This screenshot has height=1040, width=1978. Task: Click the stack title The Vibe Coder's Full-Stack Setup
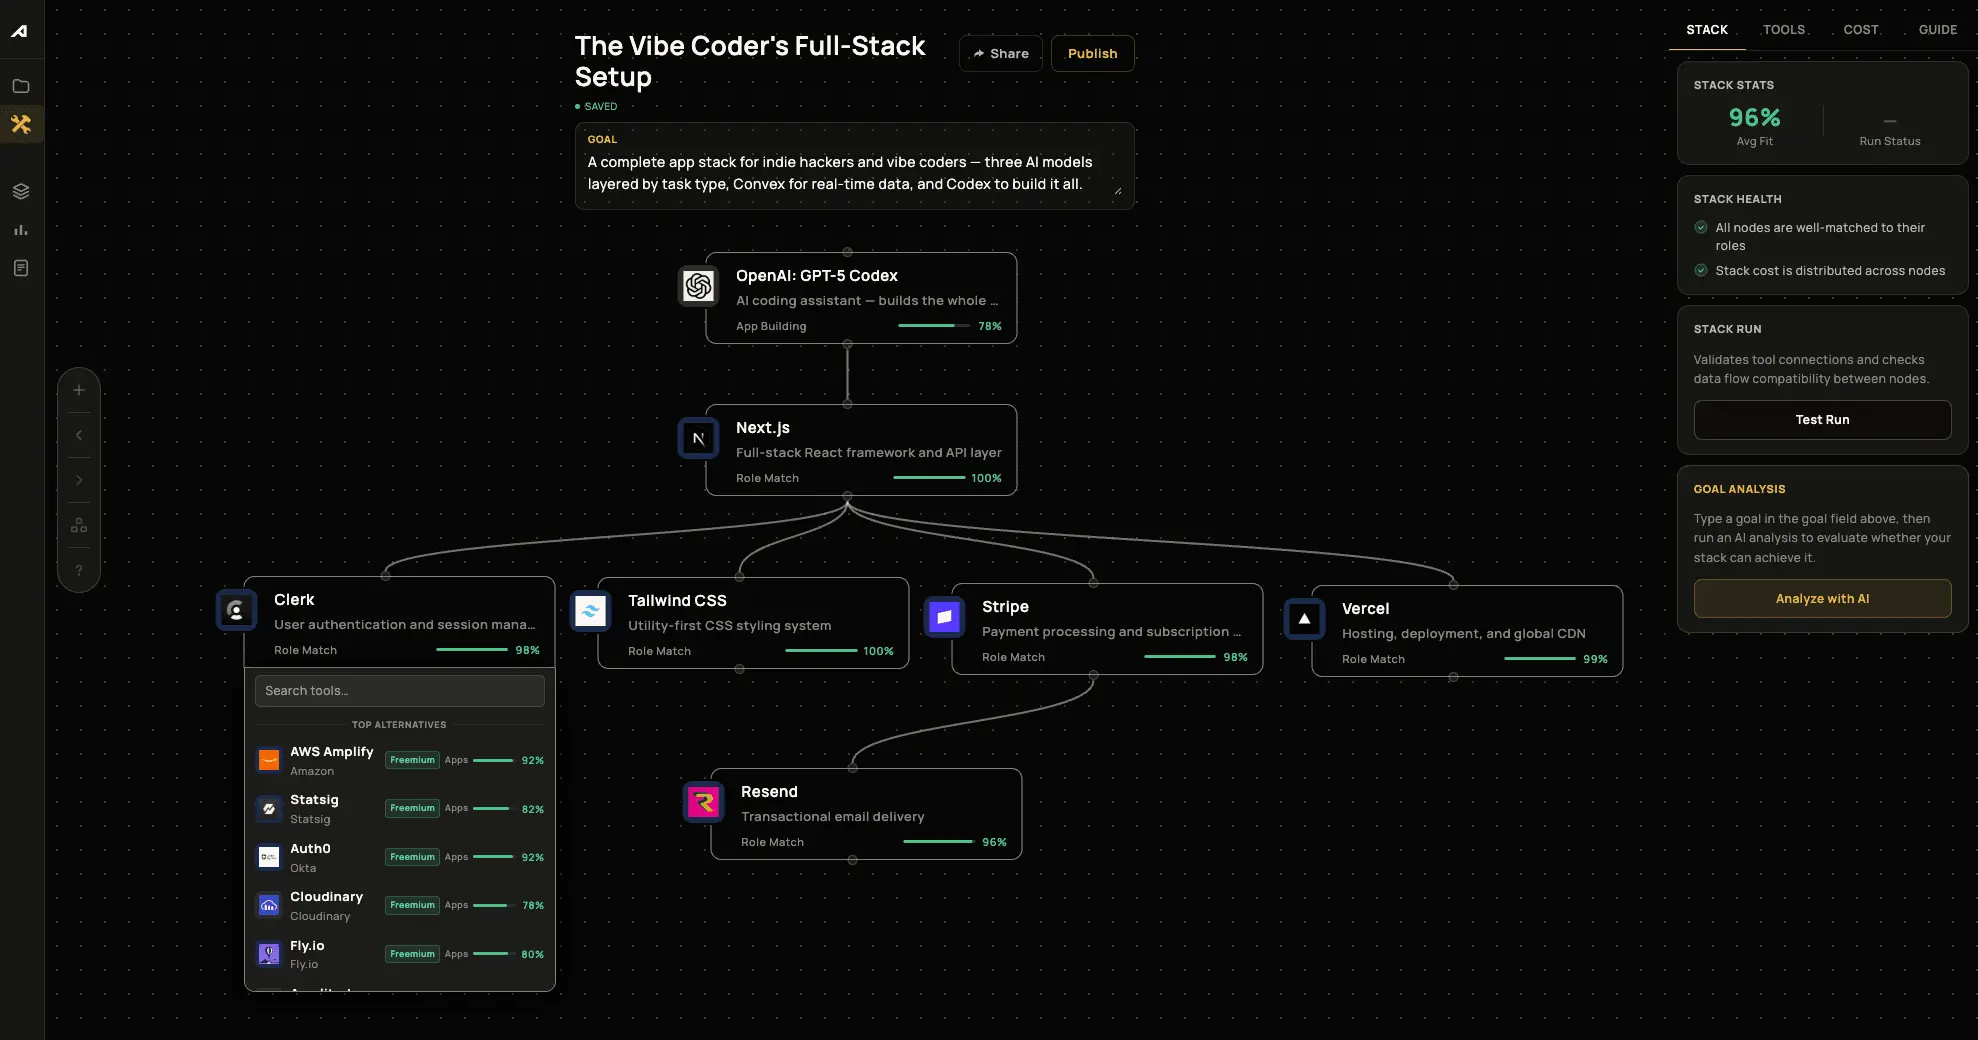pyautogui.click(x=750, y=61)
